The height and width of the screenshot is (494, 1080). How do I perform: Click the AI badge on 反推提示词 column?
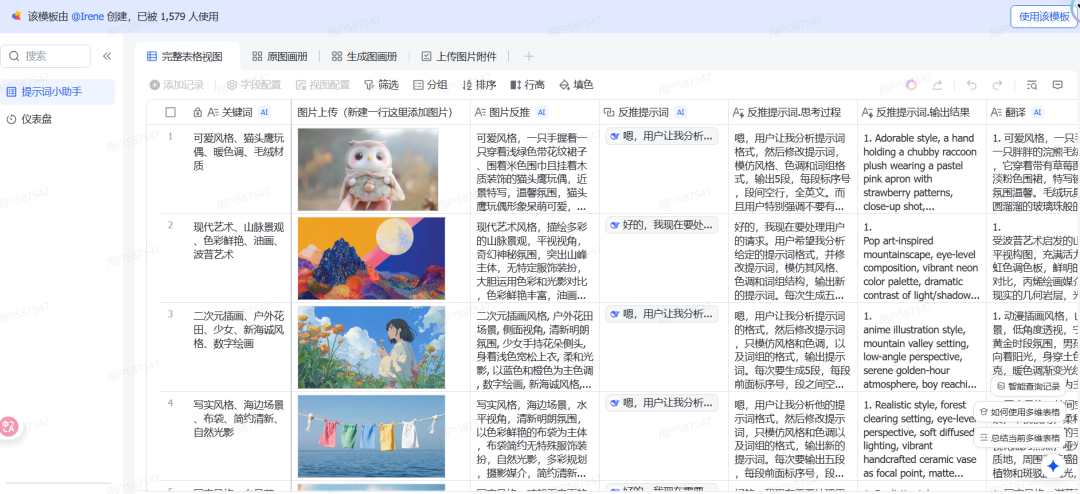(681, 112)
